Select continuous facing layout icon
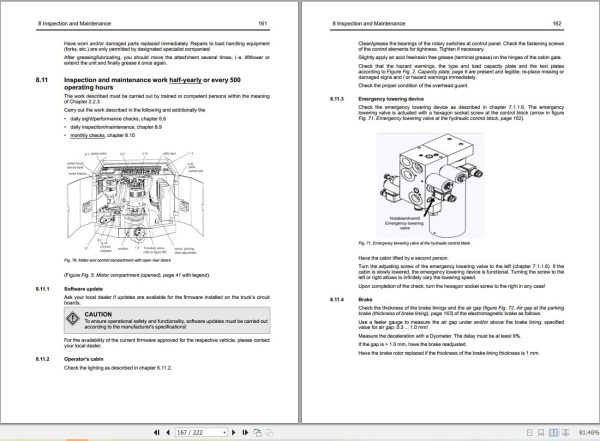Screen dimensions: 600x441 click(566, 433)
